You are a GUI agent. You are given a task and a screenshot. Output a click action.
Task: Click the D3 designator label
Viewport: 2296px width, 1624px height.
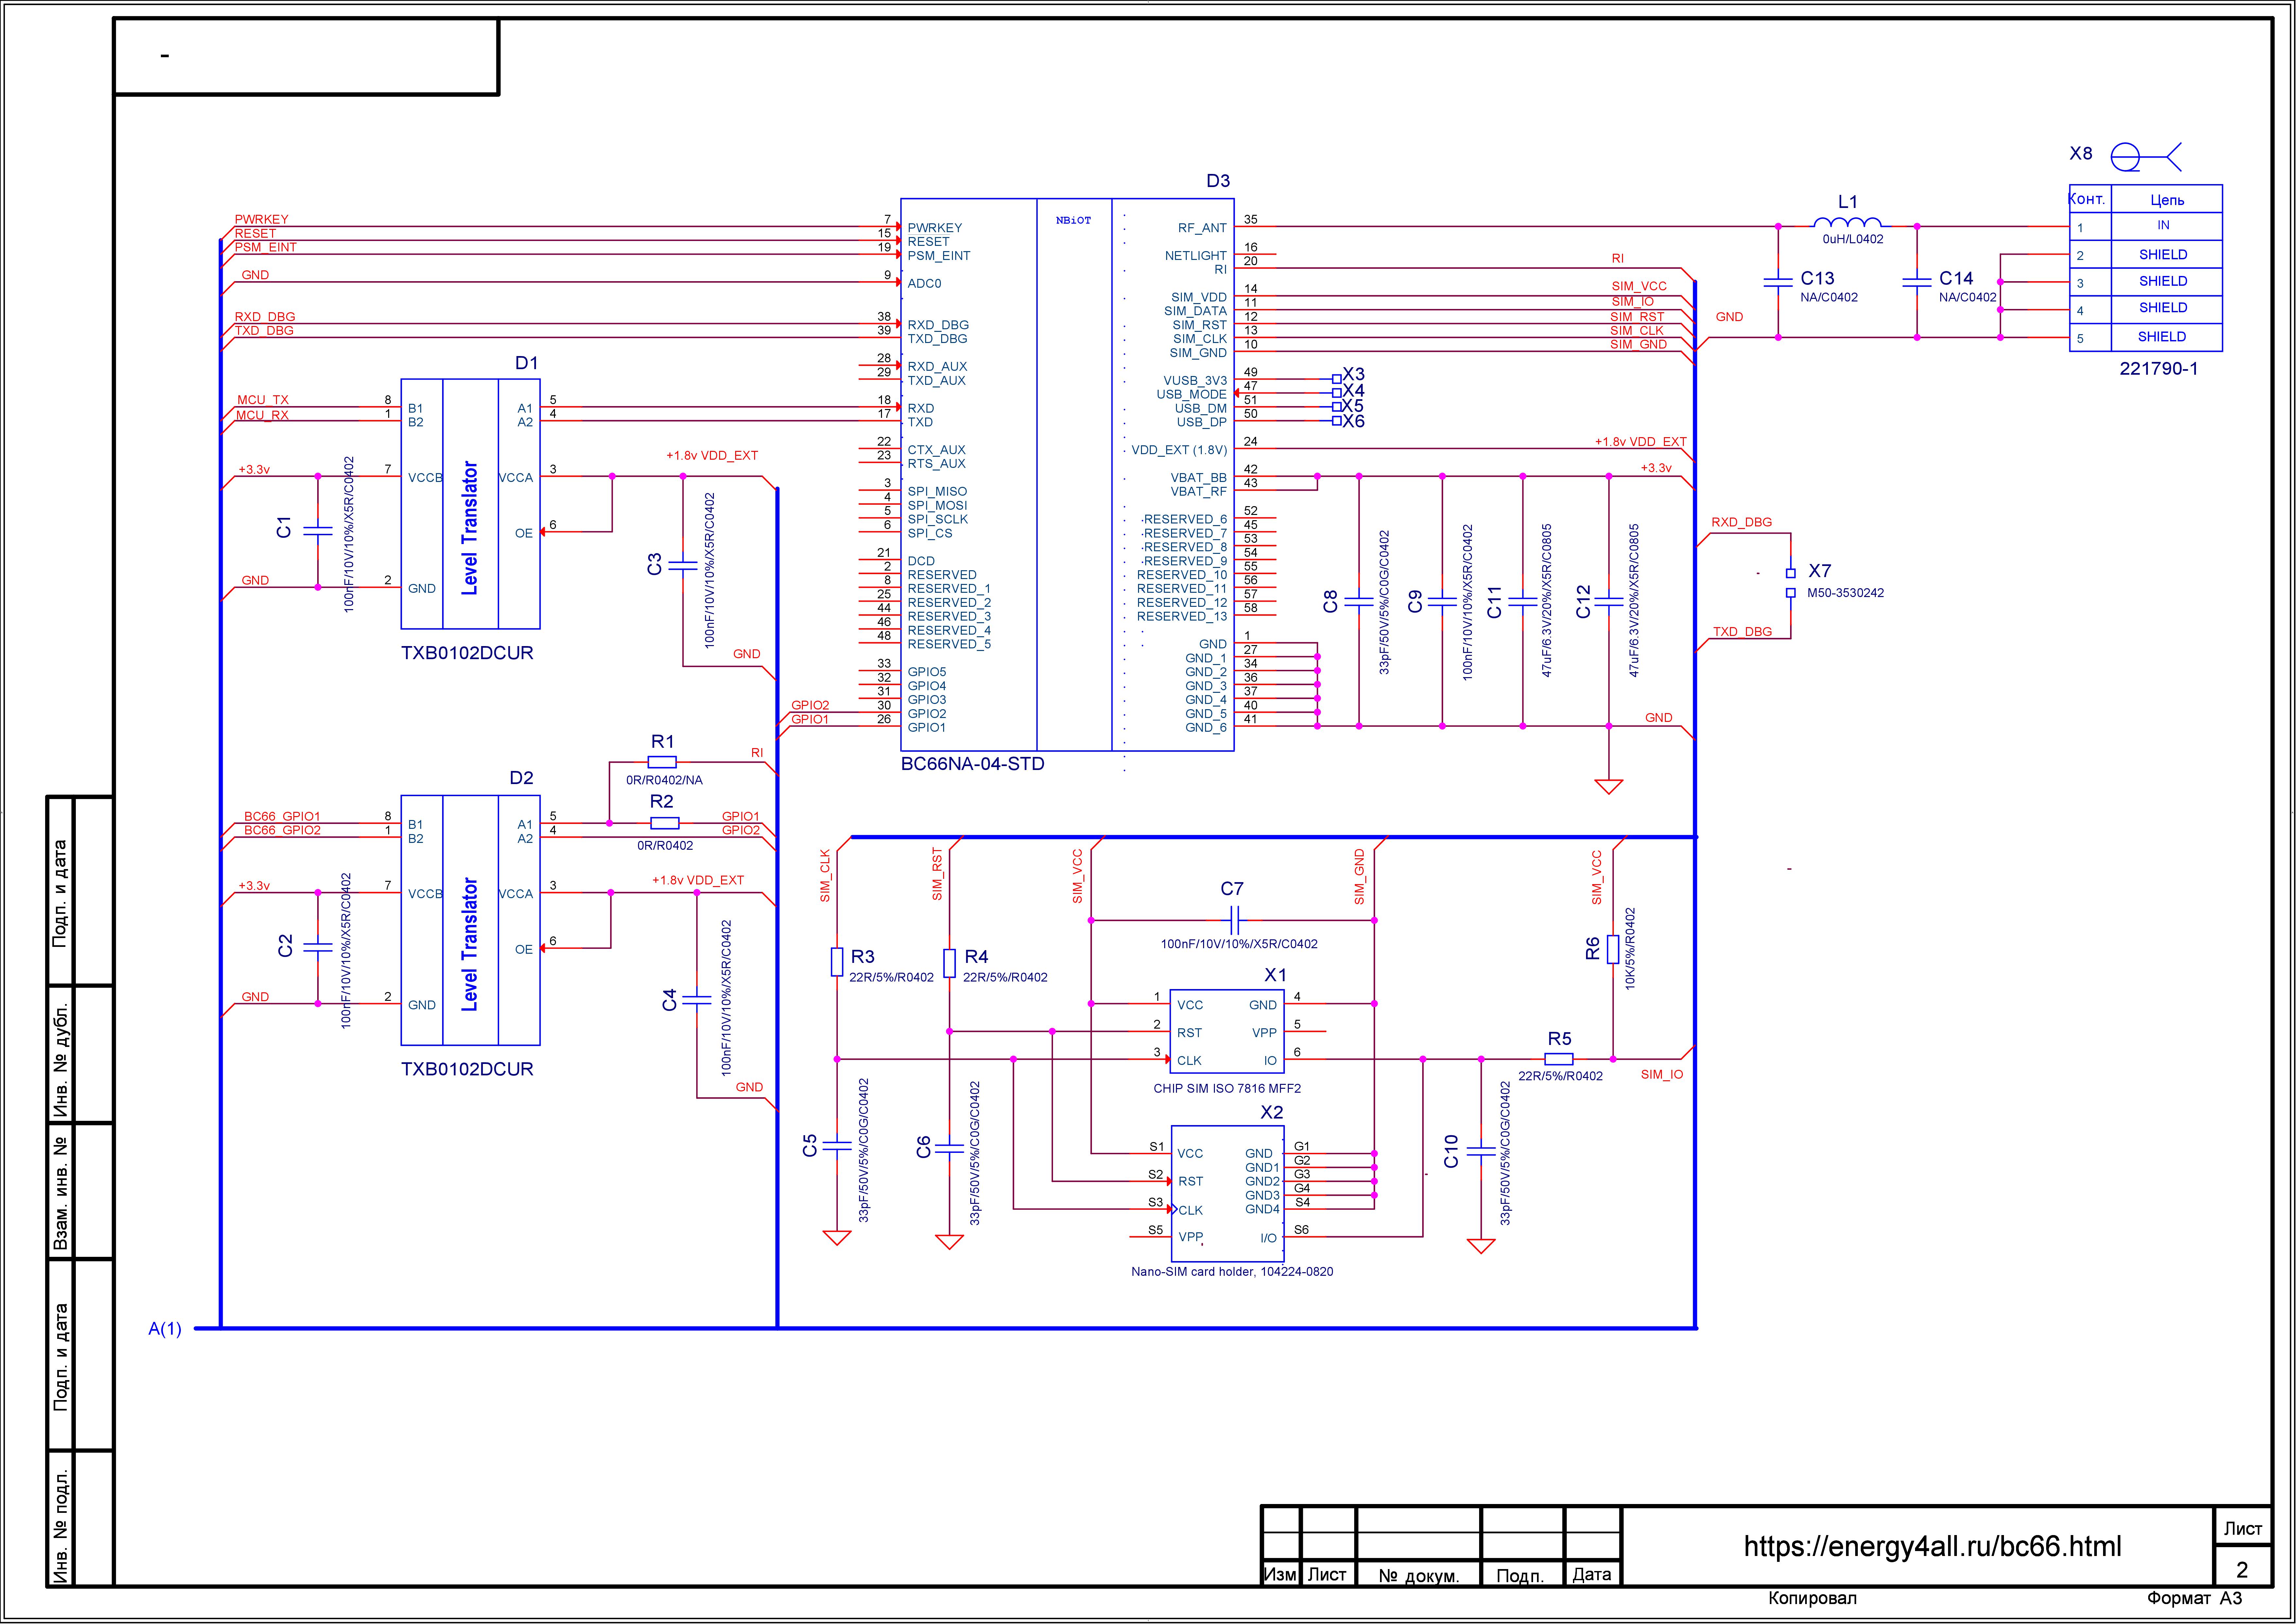pyautogui.click(x=1218, y=181)
